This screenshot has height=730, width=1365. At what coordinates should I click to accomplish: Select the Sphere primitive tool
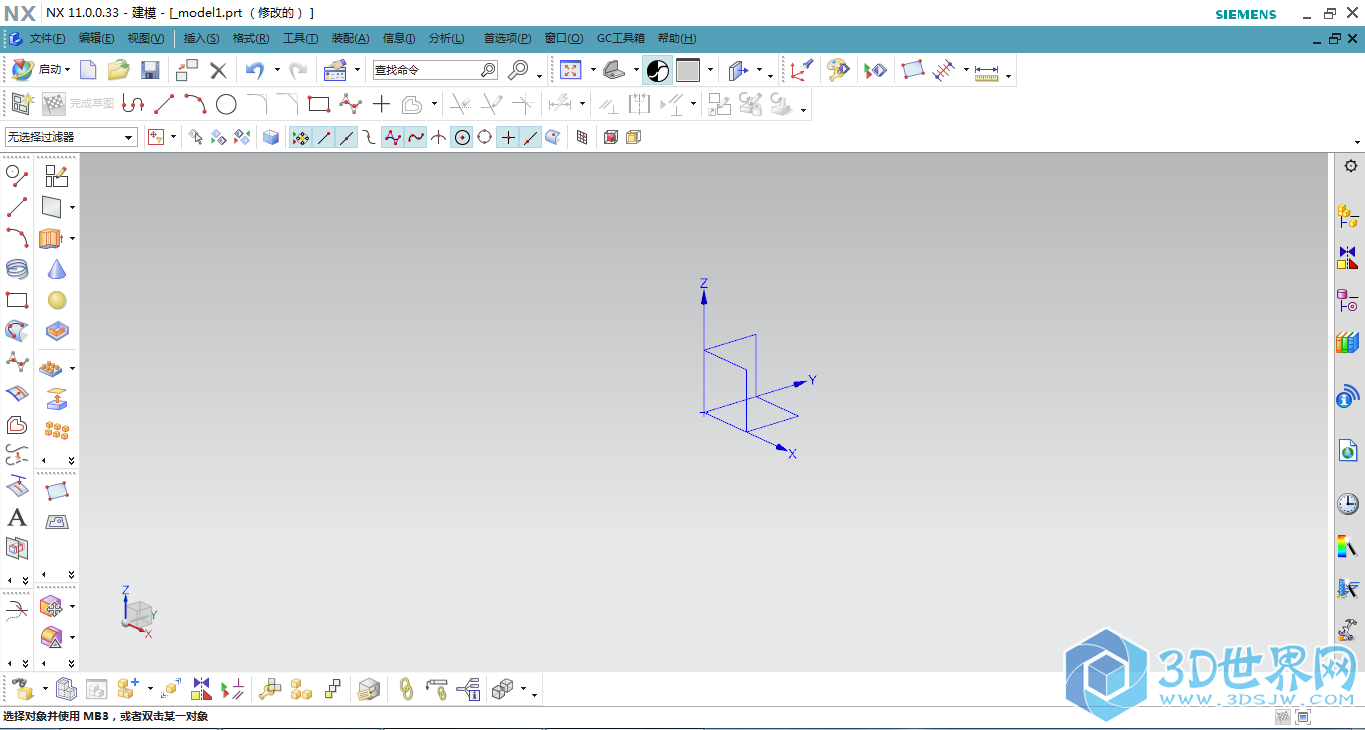tap(57, 300)
